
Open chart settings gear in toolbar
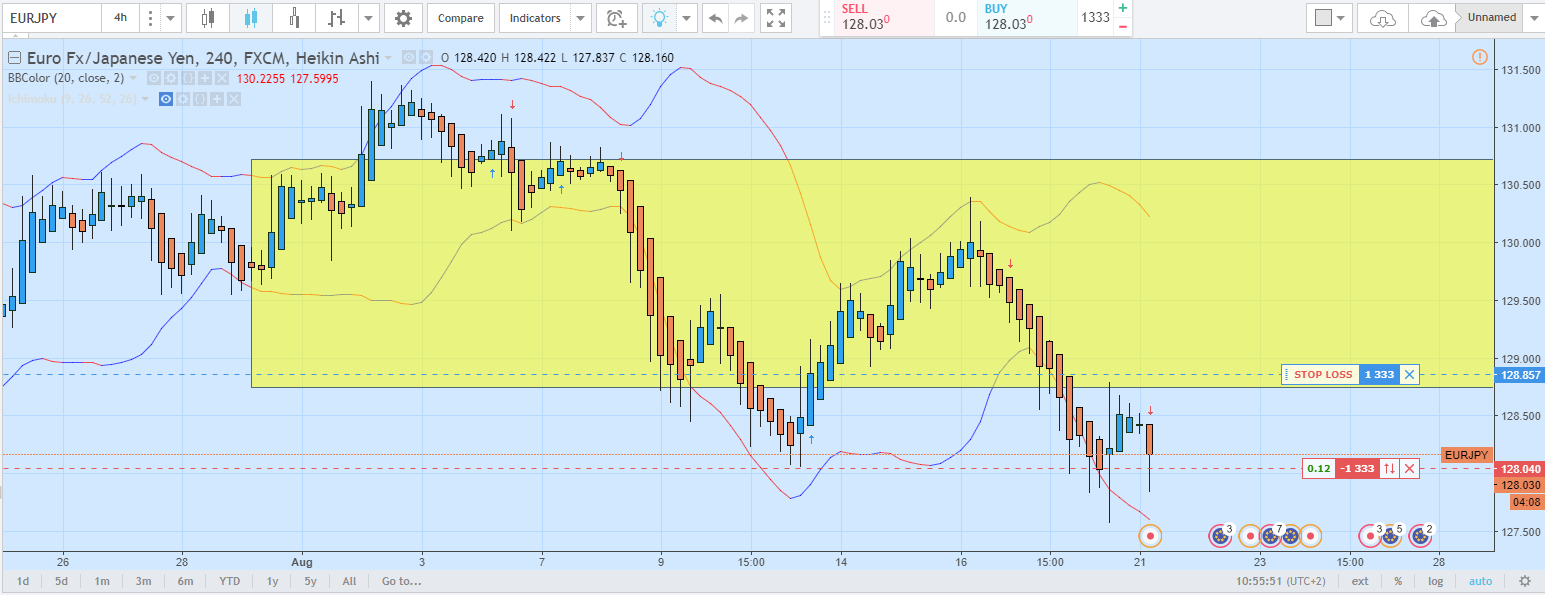point(403,18)
